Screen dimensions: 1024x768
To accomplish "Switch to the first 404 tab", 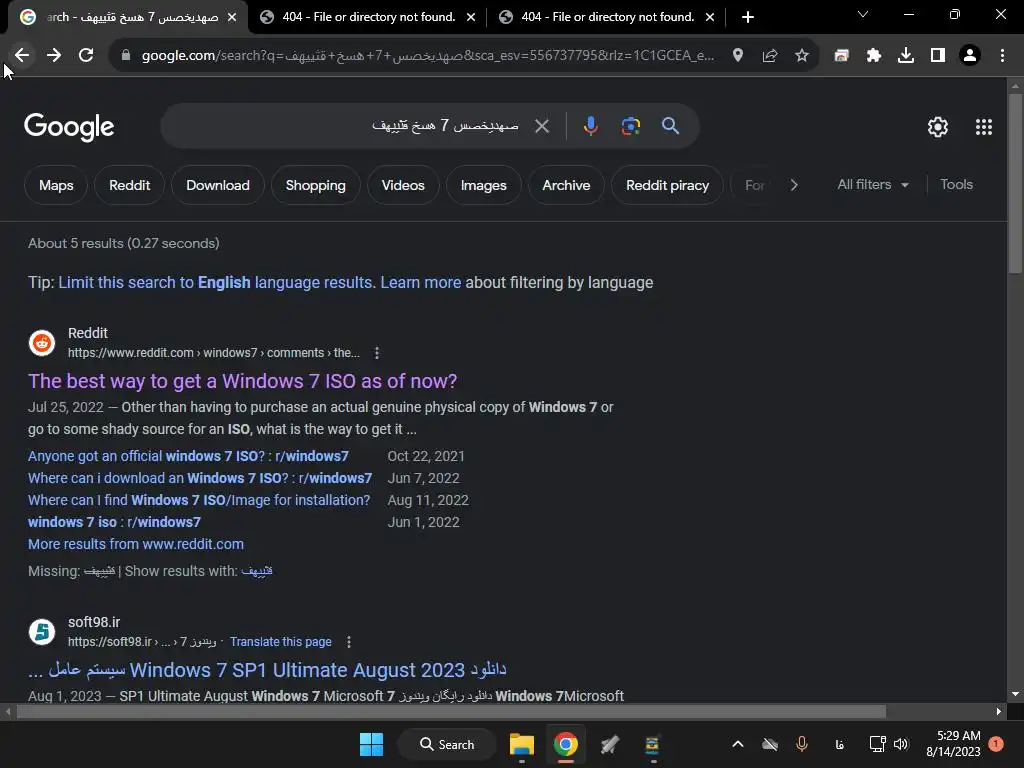I will point(367,17).
